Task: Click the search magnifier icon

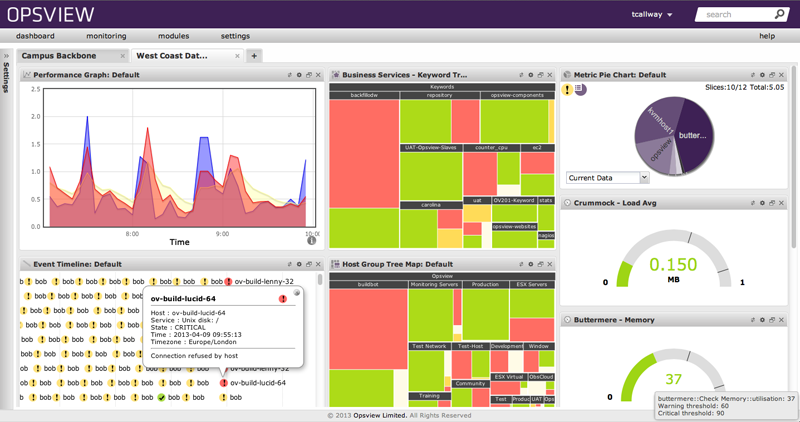Action: point(779,14)
